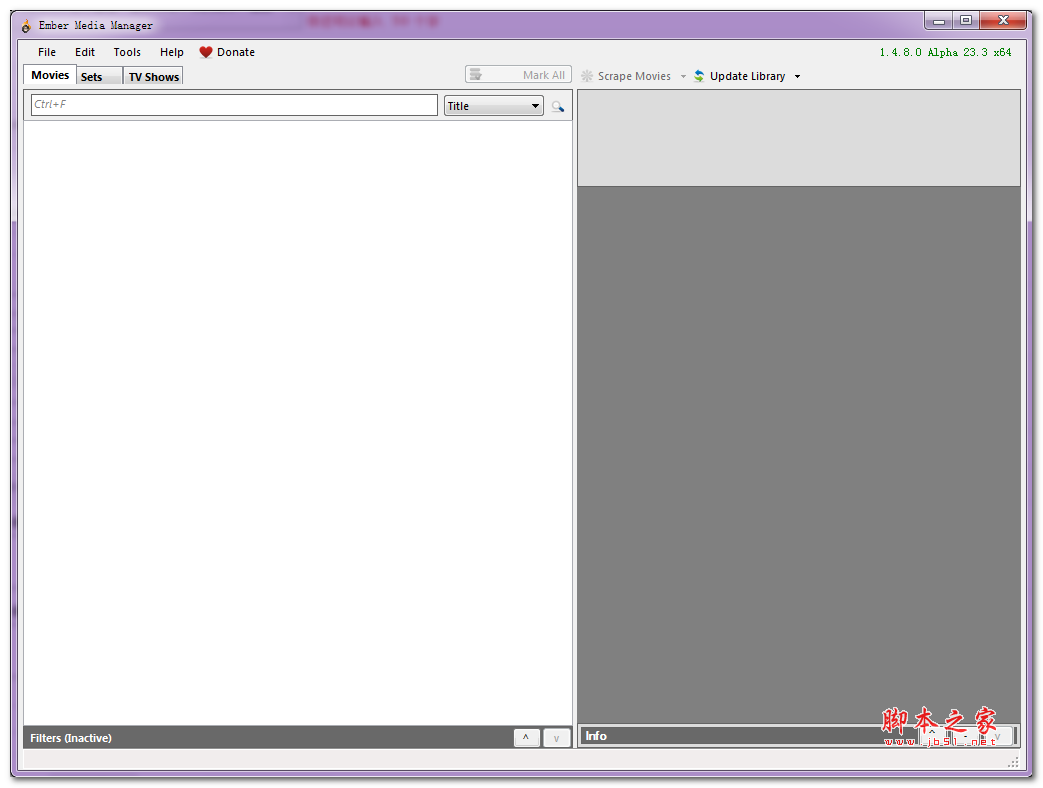1043x788 pixels.
Task: Click the Donate link
Action: tap(236, 52)
